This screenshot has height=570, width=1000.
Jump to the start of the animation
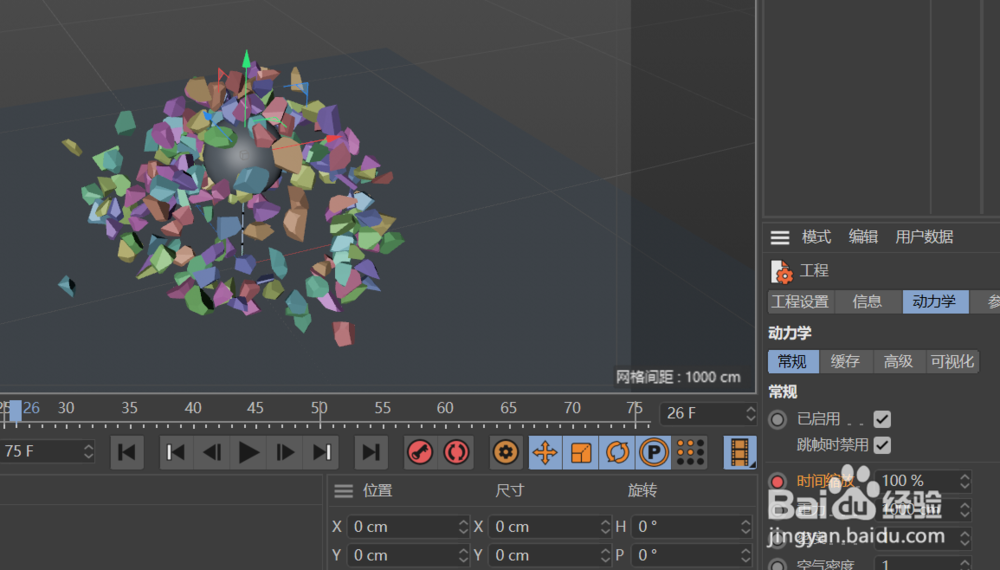[x=127, y=453]
